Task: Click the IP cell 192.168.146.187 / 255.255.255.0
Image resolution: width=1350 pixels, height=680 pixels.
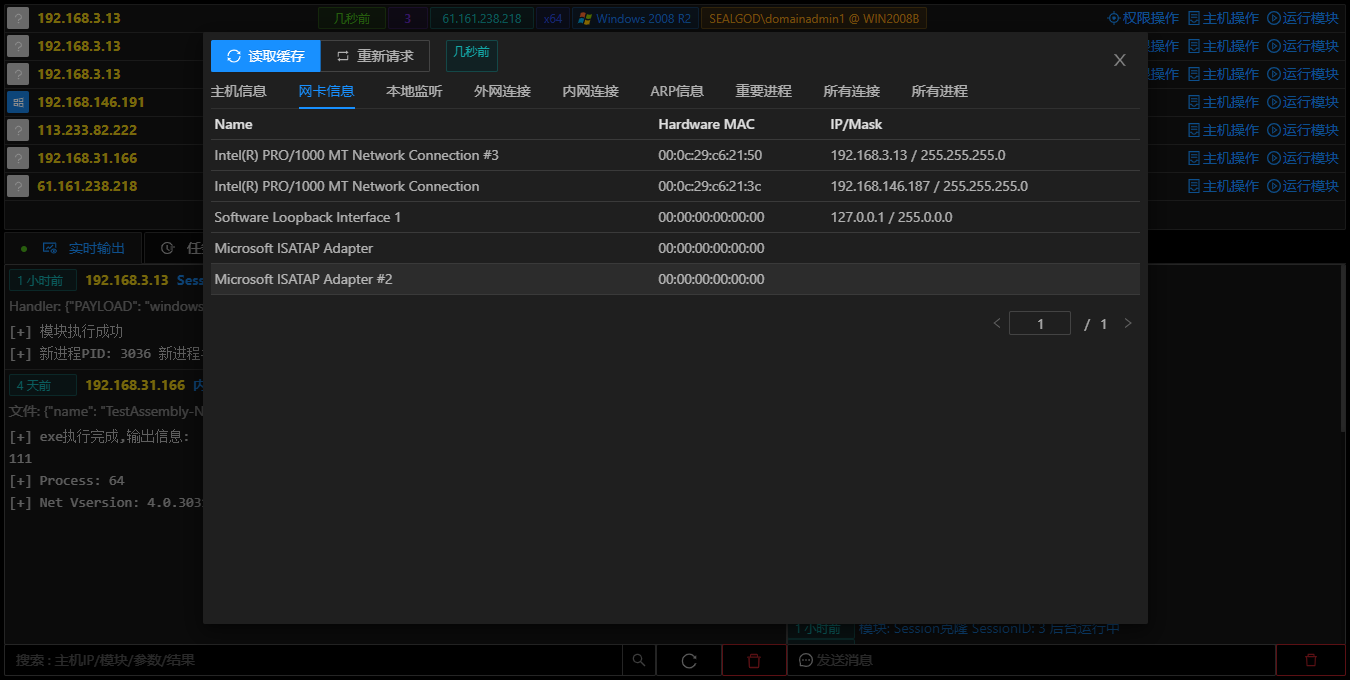Action: pyautogui.click(x=929, y=186)
